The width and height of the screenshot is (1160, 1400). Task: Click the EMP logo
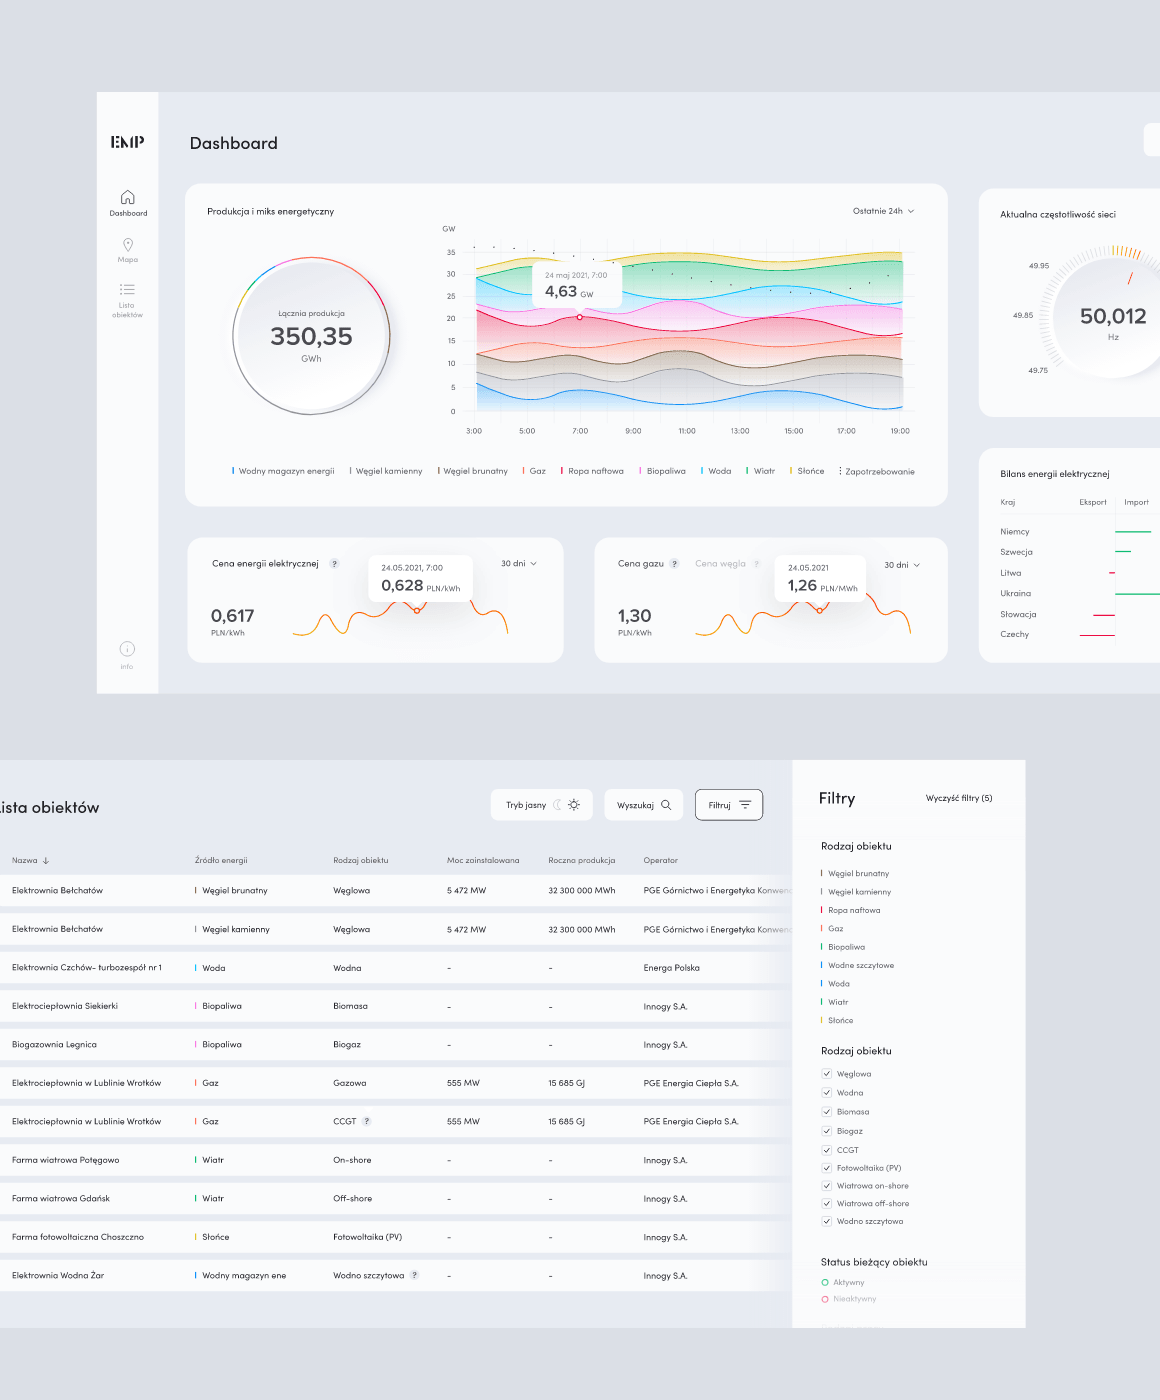tap(127, 142)
